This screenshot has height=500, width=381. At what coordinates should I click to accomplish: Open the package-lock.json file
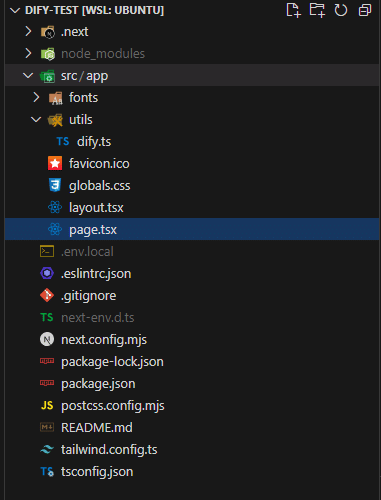tap(113, 362)
